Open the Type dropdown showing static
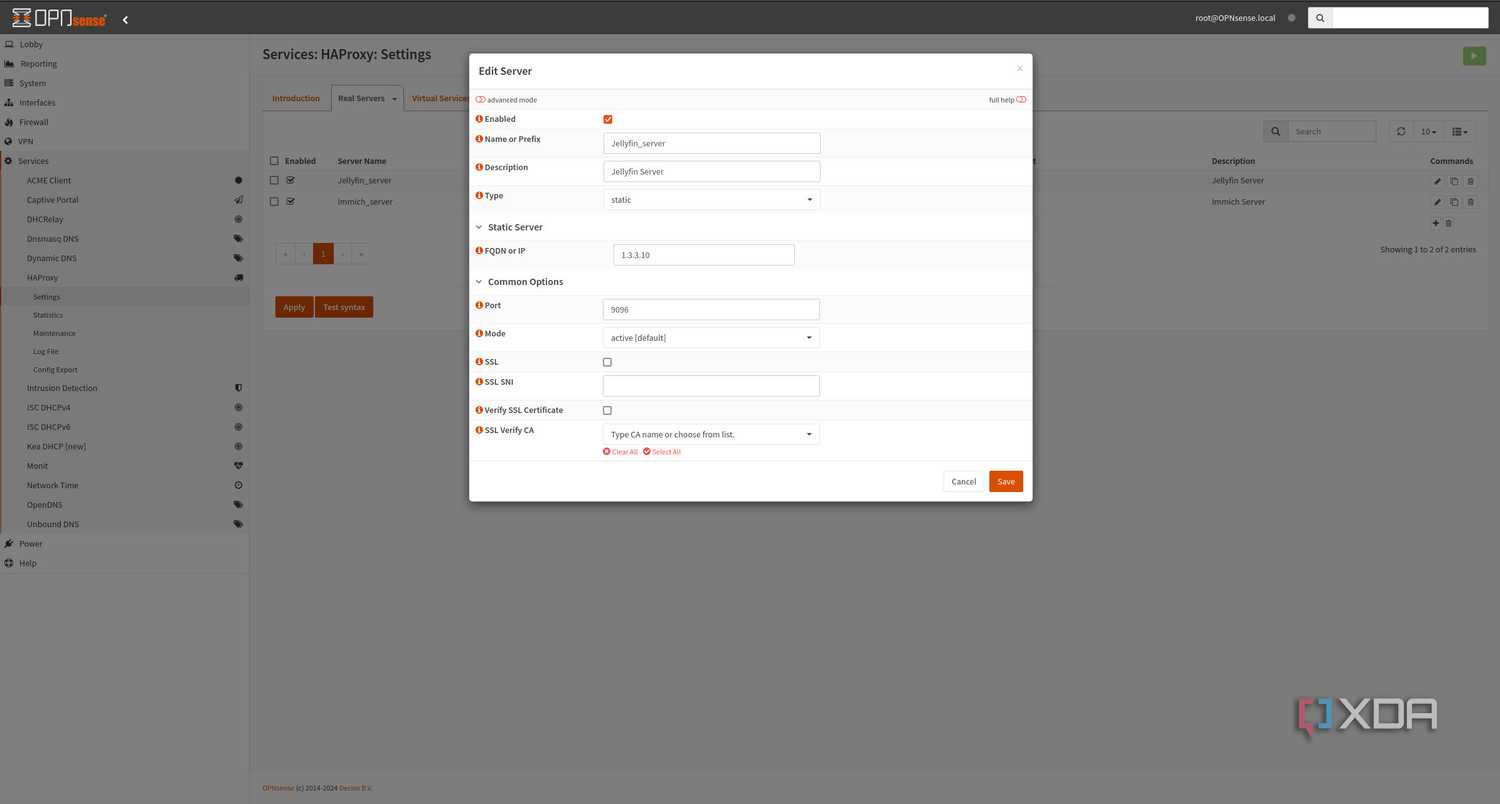Image resolution: width=1500 pixels, height=804 pixels. coord(711,200)
